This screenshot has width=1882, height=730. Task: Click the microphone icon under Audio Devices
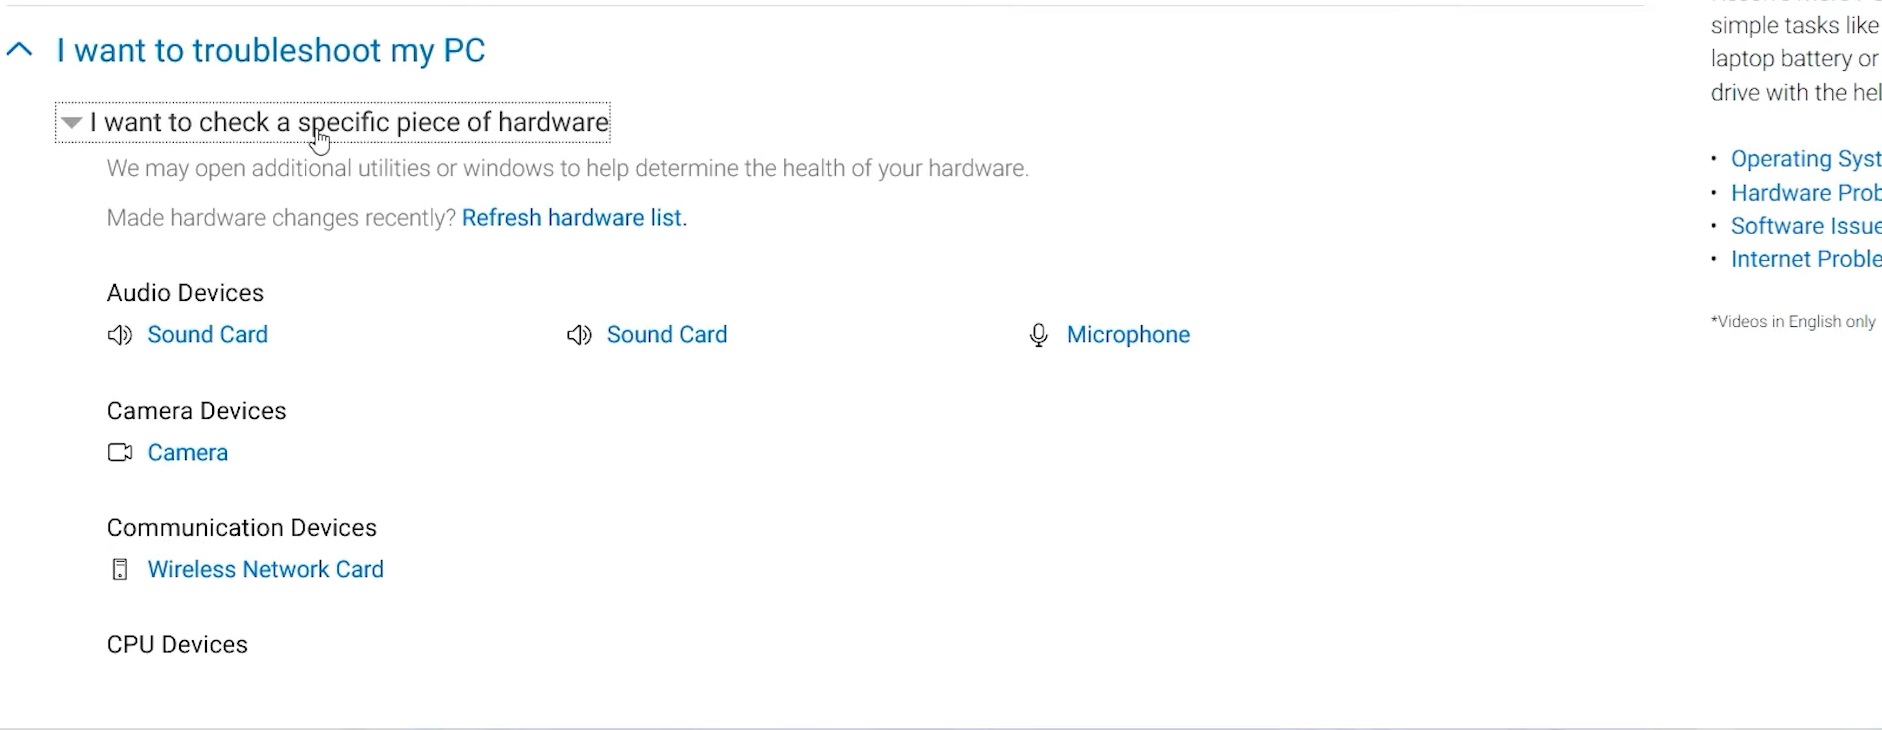click(x=1039, y=335)
